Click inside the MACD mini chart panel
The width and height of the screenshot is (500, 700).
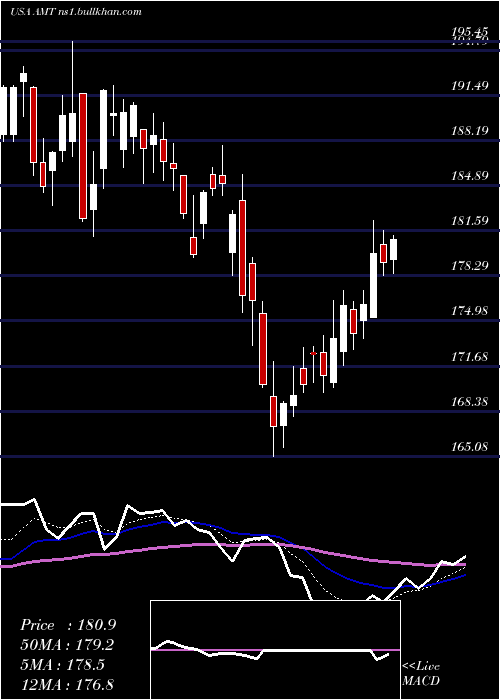pos(275,650)
